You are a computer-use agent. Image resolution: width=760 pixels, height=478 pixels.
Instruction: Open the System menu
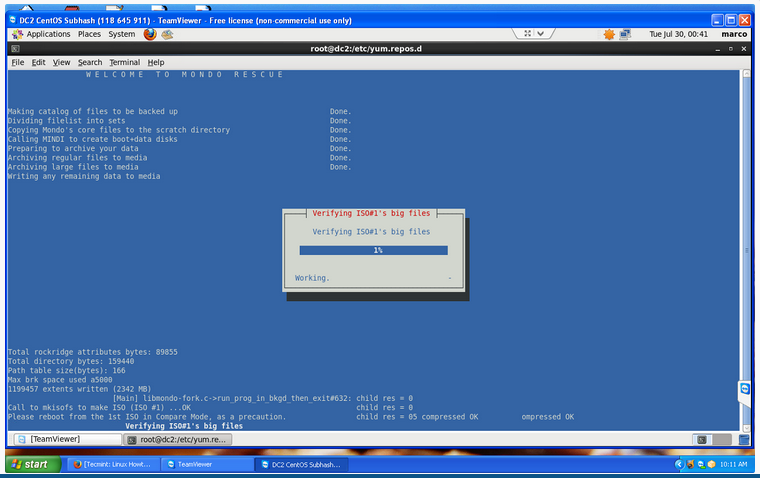click(122, 34)
